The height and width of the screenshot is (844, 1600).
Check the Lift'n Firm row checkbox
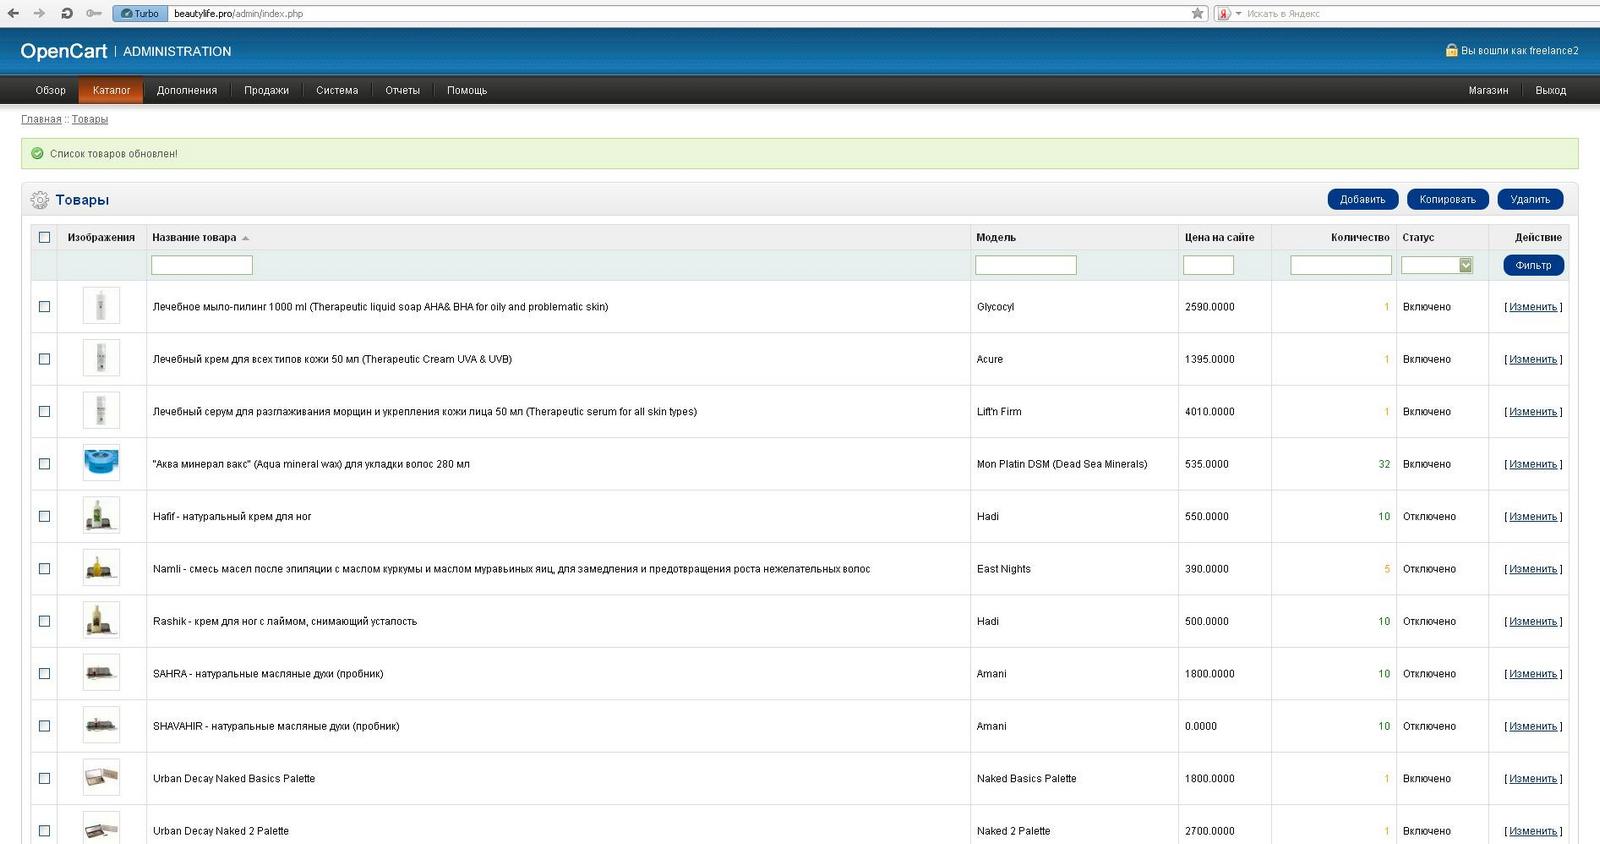(44, 411)
